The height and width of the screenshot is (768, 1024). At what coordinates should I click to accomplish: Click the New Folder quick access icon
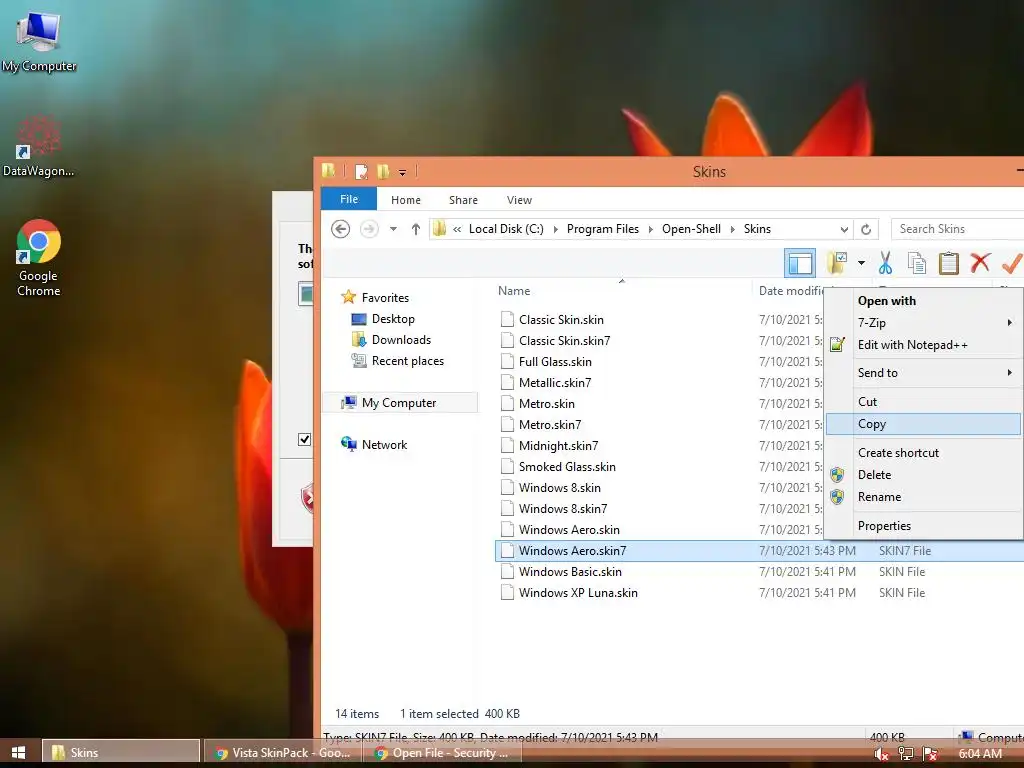point(383,172)
